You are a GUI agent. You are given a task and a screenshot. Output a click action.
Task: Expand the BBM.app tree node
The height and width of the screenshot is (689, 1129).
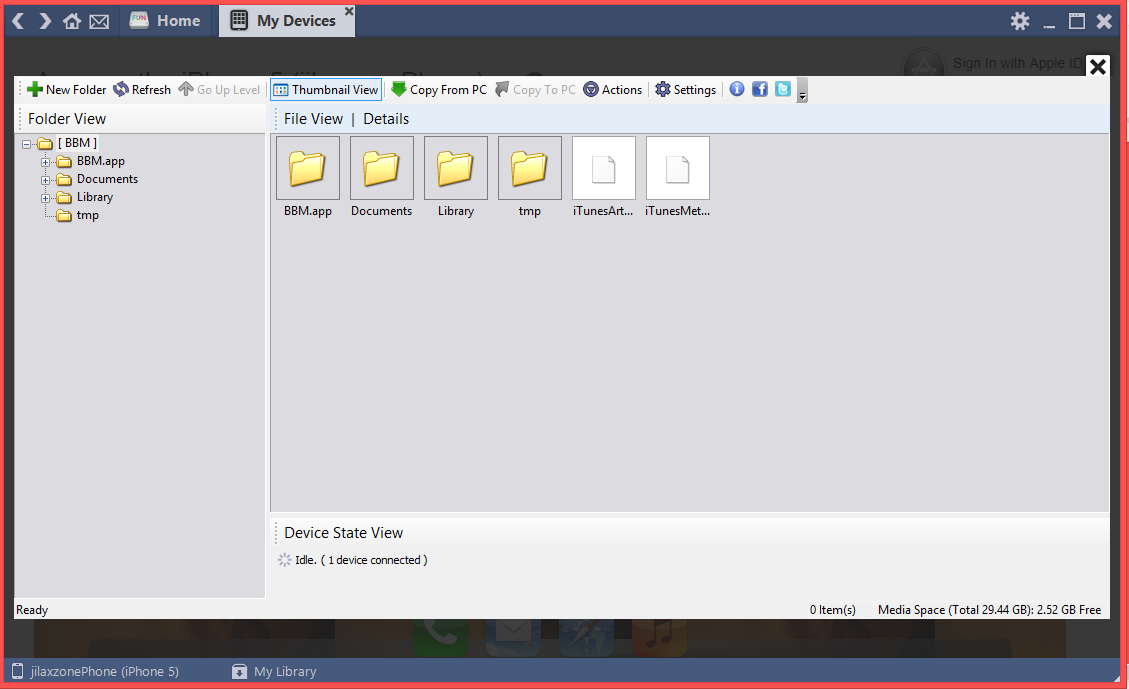45,162
